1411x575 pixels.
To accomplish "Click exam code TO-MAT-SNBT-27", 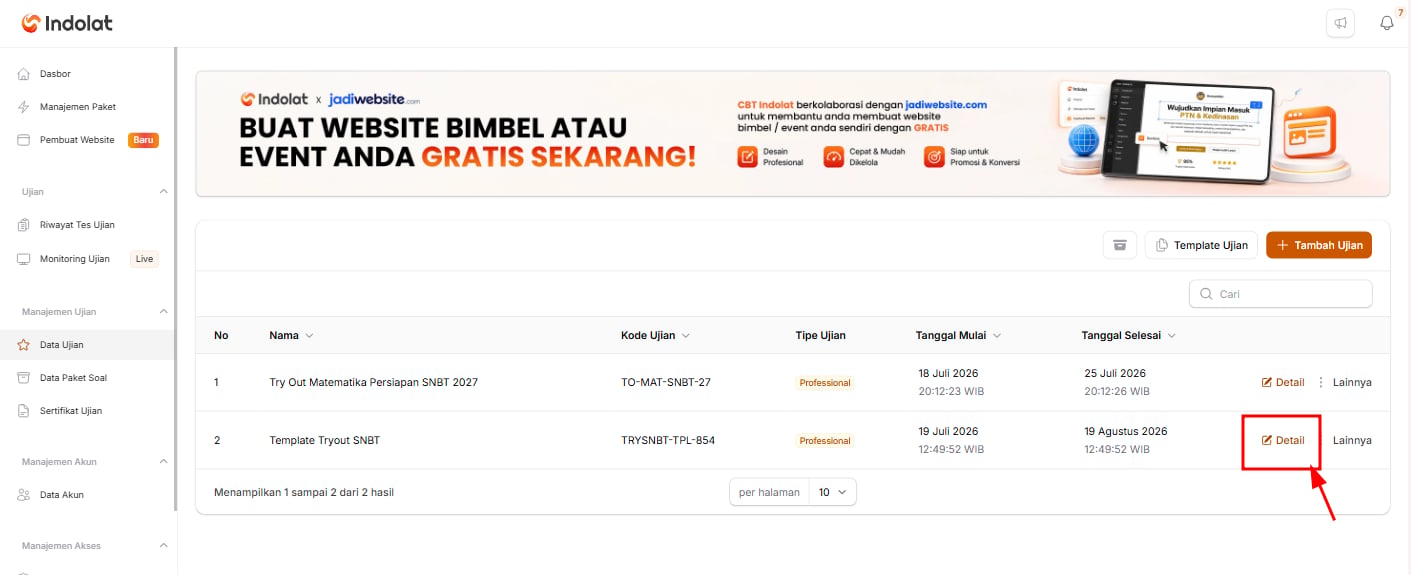I will pyautogui.click(x=666, y=382).
